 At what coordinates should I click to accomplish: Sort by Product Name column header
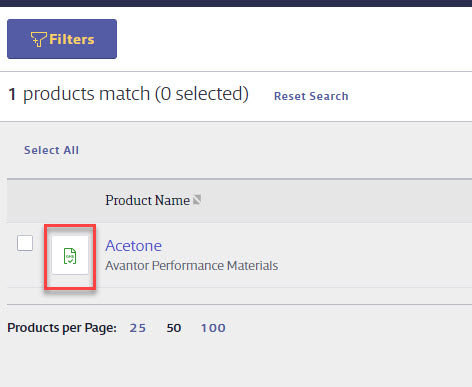[148, 200]
